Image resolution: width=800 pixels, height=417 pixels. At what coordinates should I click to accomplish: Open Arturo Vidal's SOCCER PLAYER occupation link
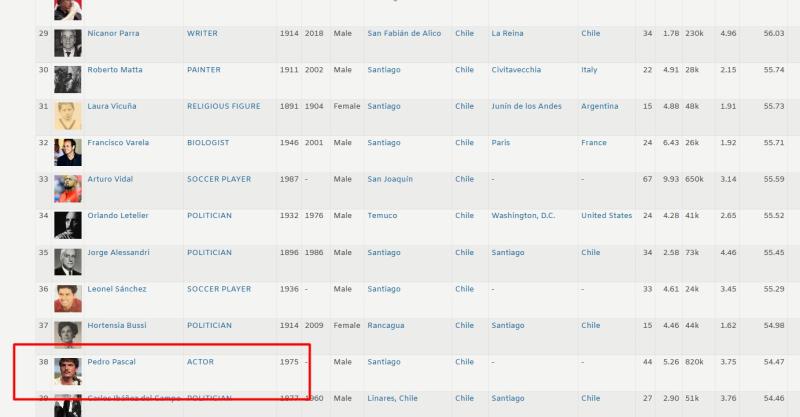click(219, 179)
